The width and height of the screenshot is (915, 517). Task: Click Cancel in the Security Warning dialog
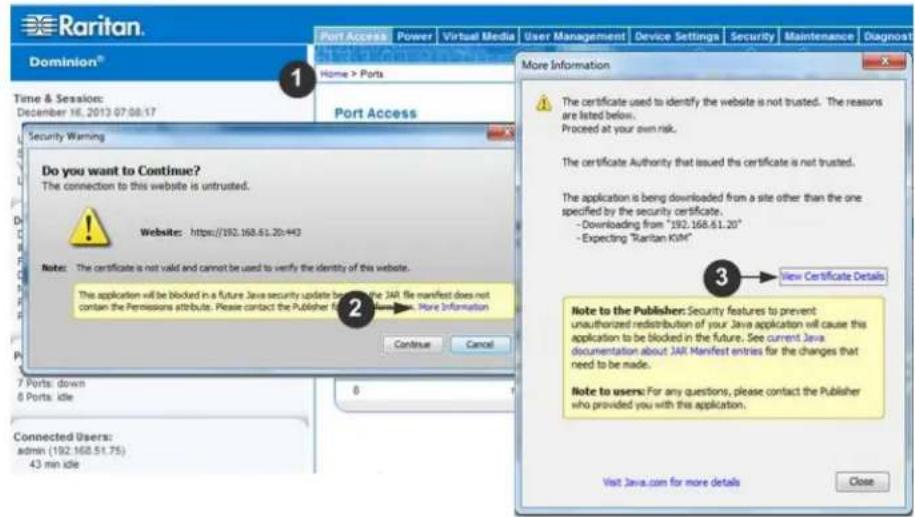coord(480,344)
